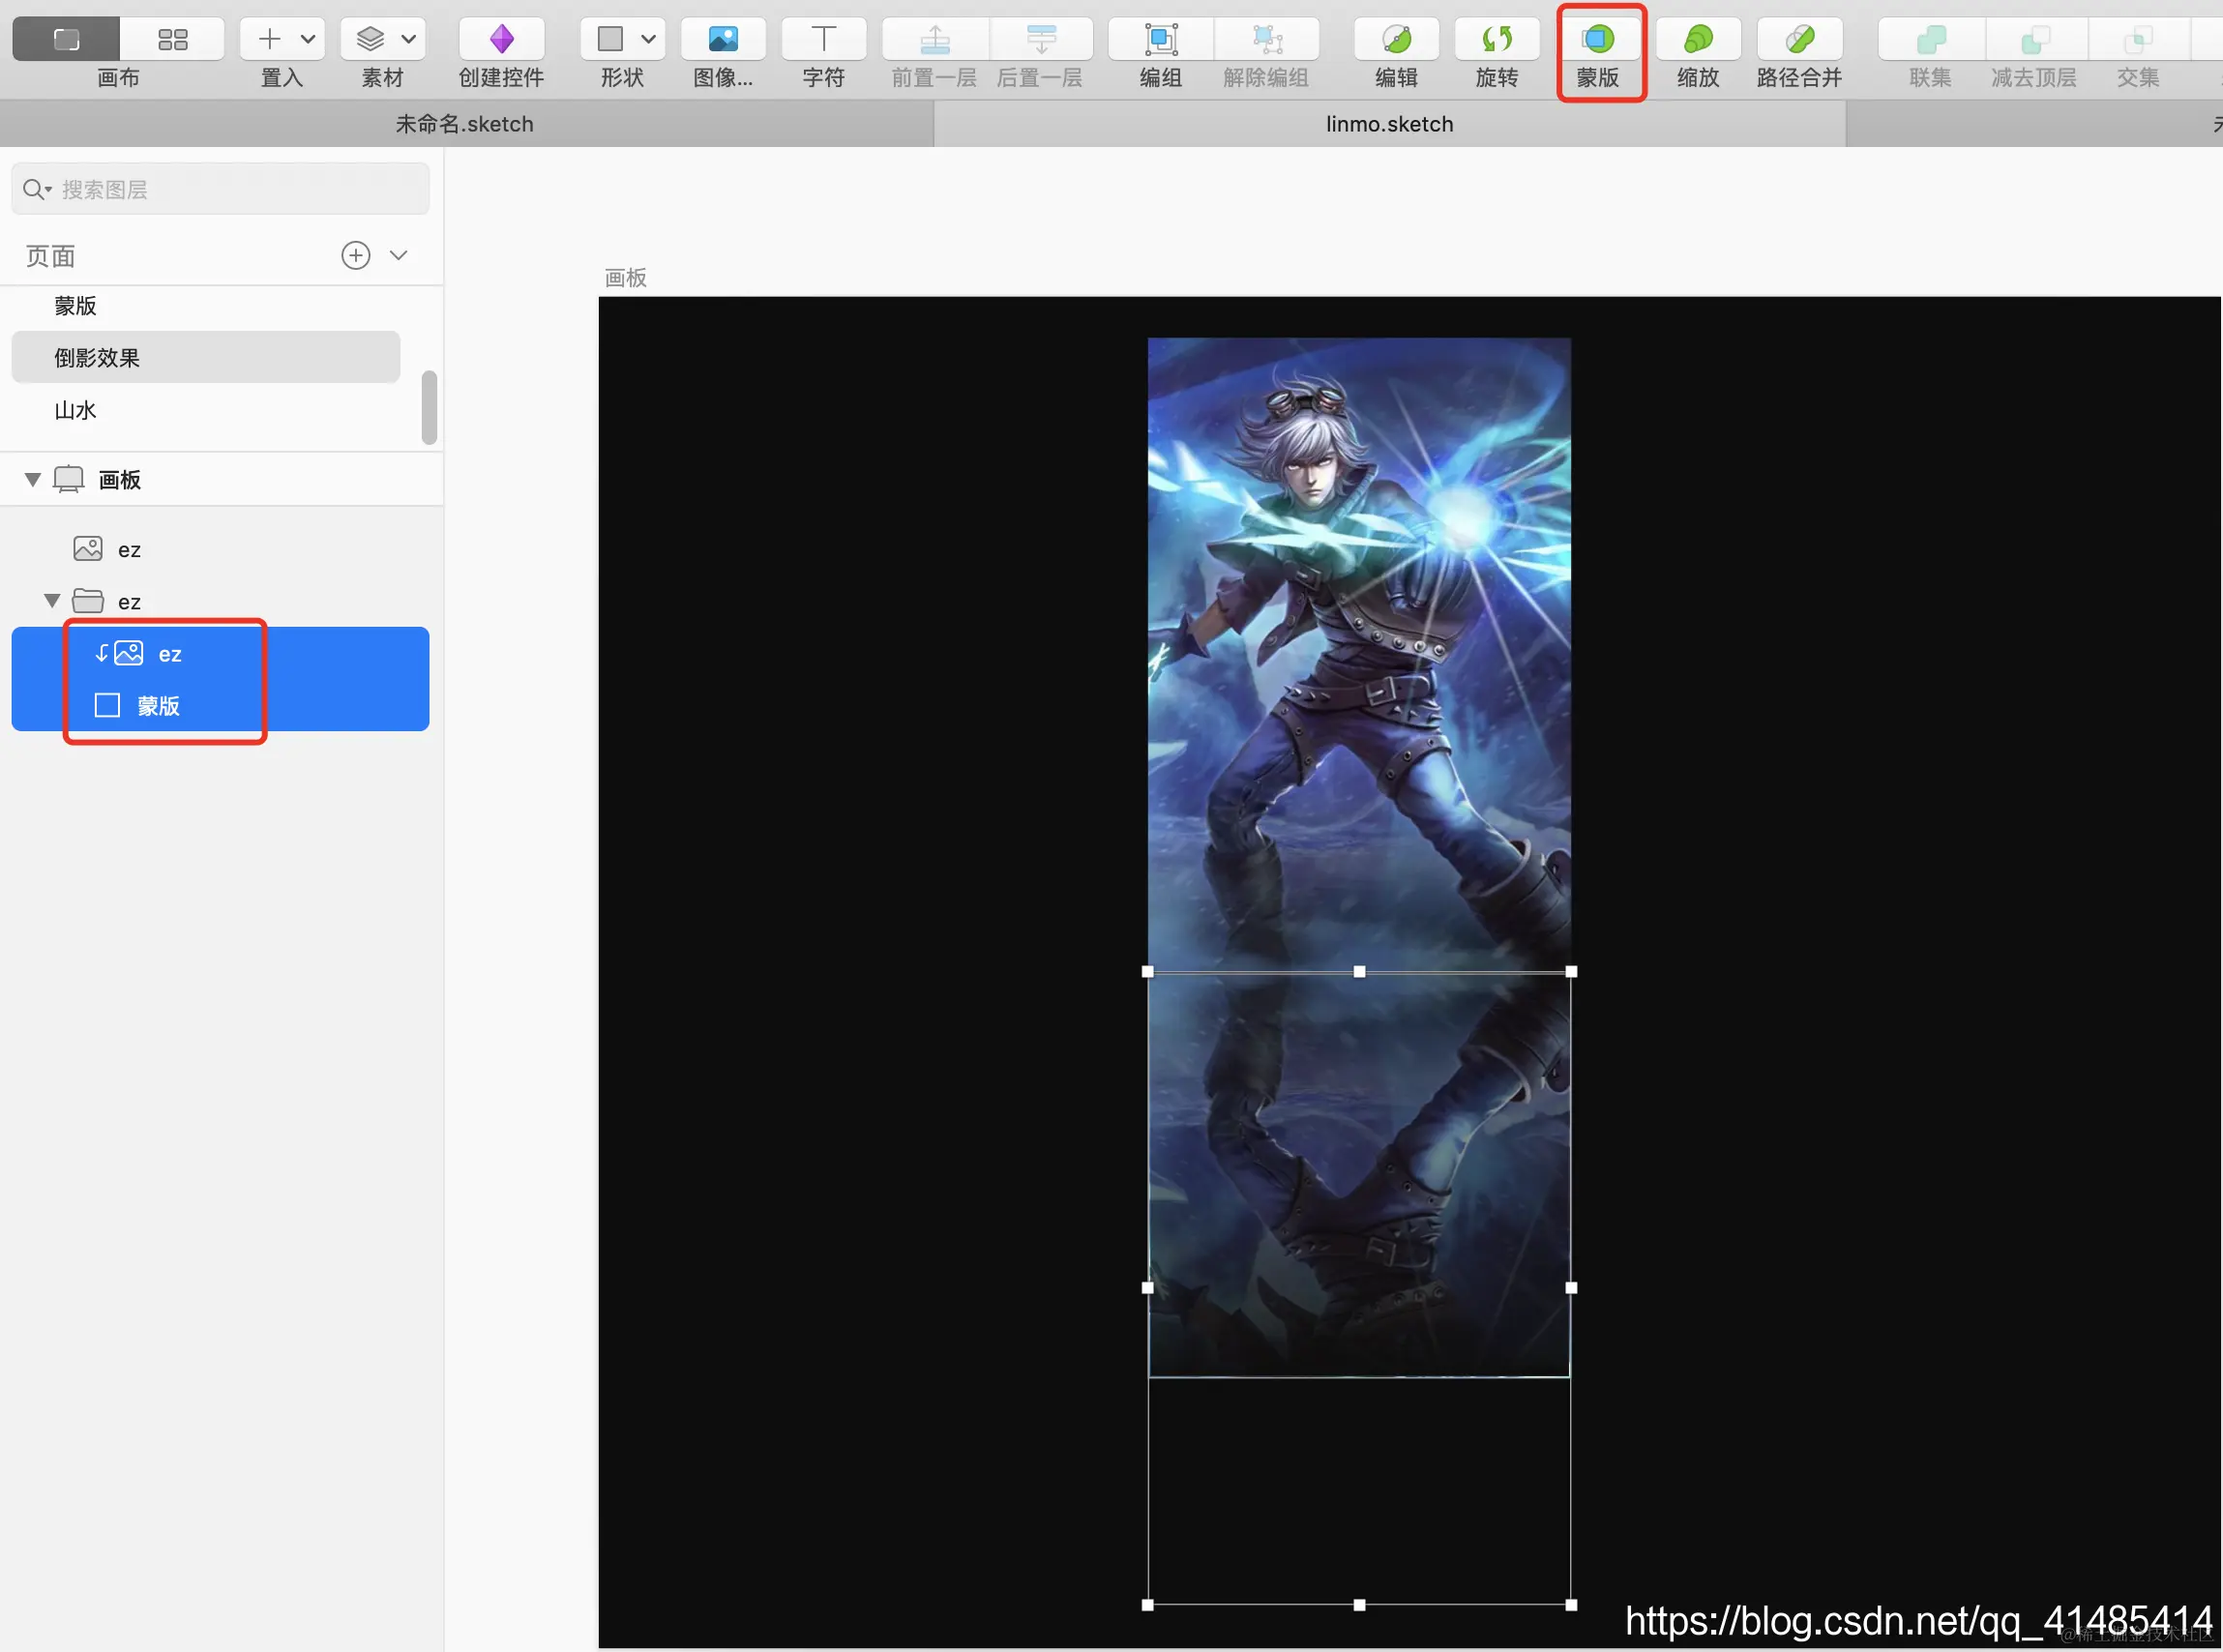Screen dimensions: 2223x1652
Task: Click the Scale (缩放) tool icon
Action: (x=1697, y=41)
